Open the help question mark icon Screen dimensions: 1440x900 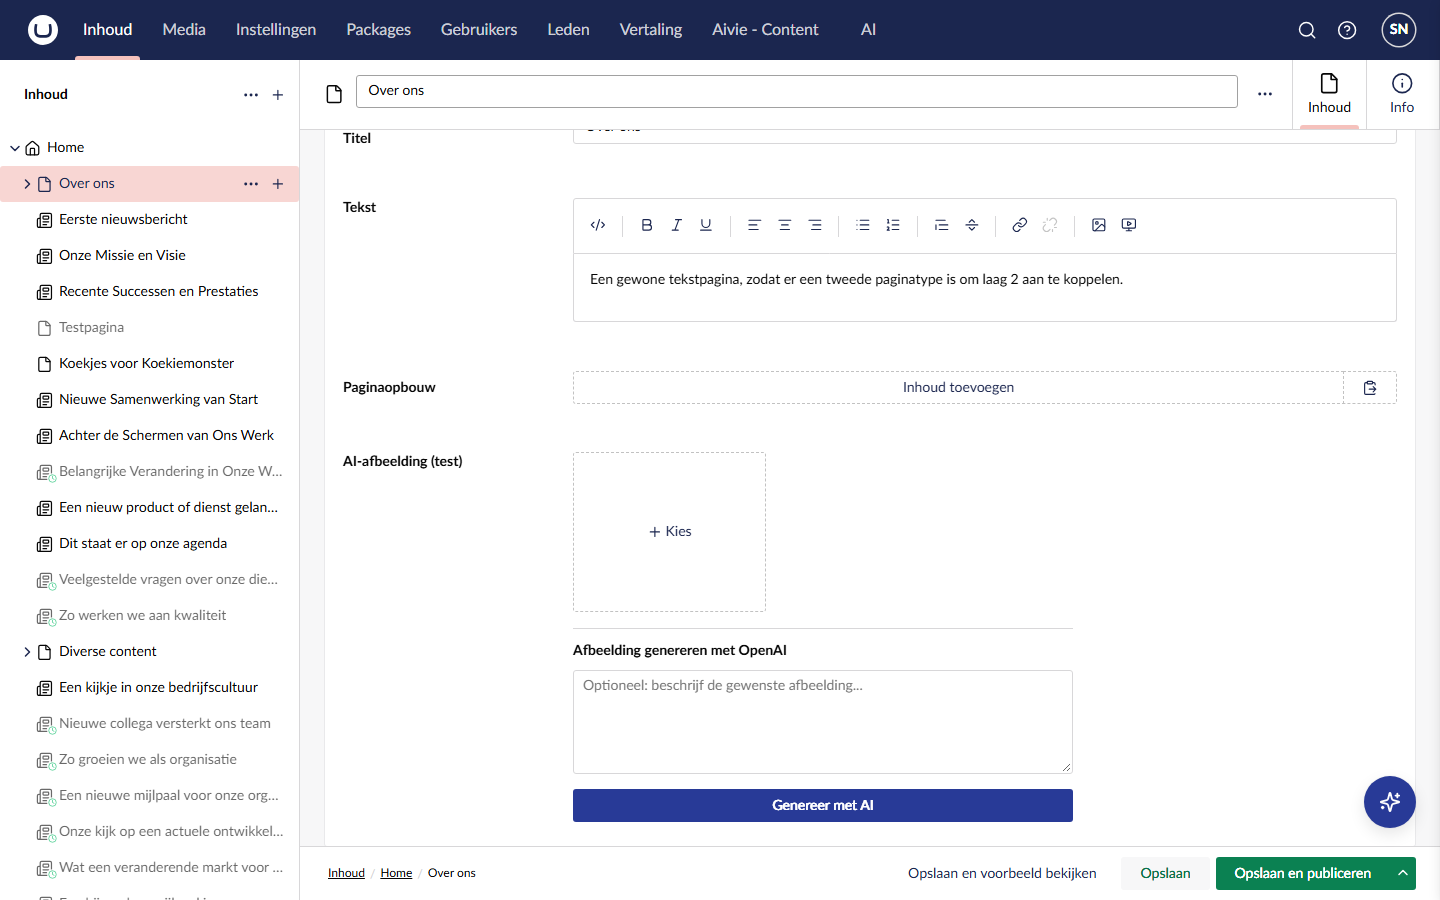click(x=1347, y=30)
